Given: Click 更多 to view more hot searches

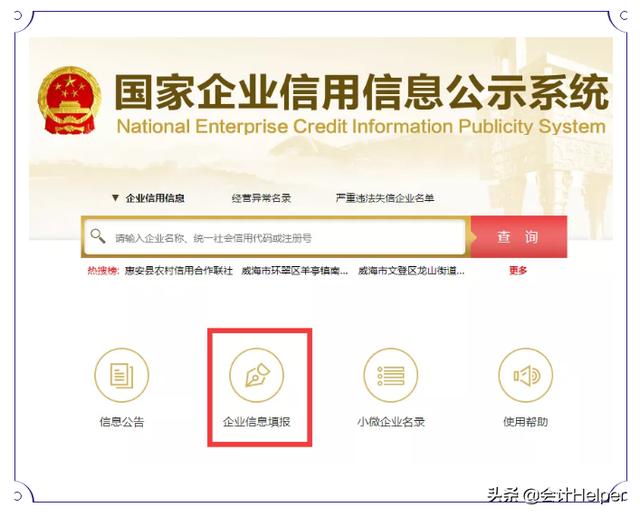Looking at the screenshot, I should (x=518, y=270).
